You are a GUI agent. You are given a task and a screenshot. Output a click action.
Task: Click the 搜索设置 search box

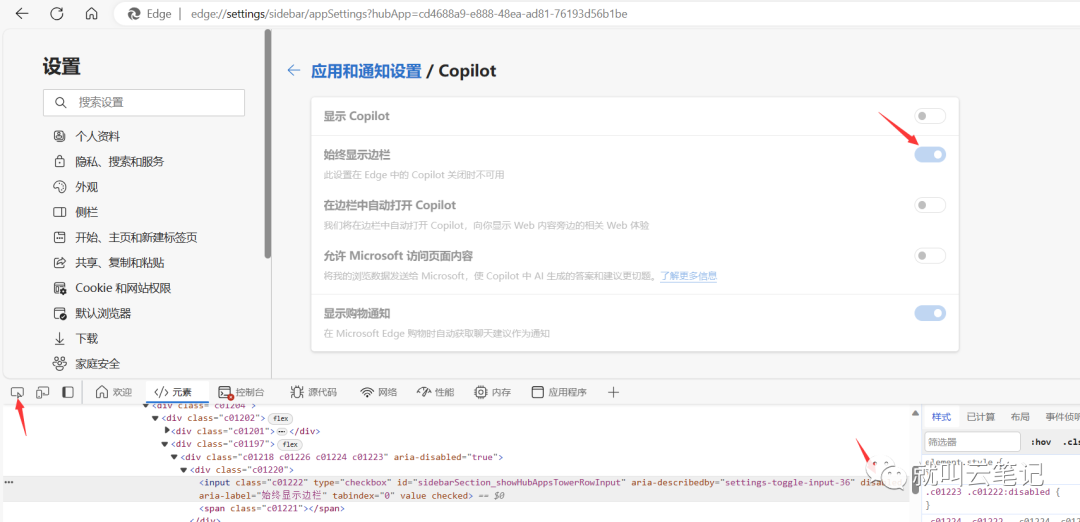144,103
